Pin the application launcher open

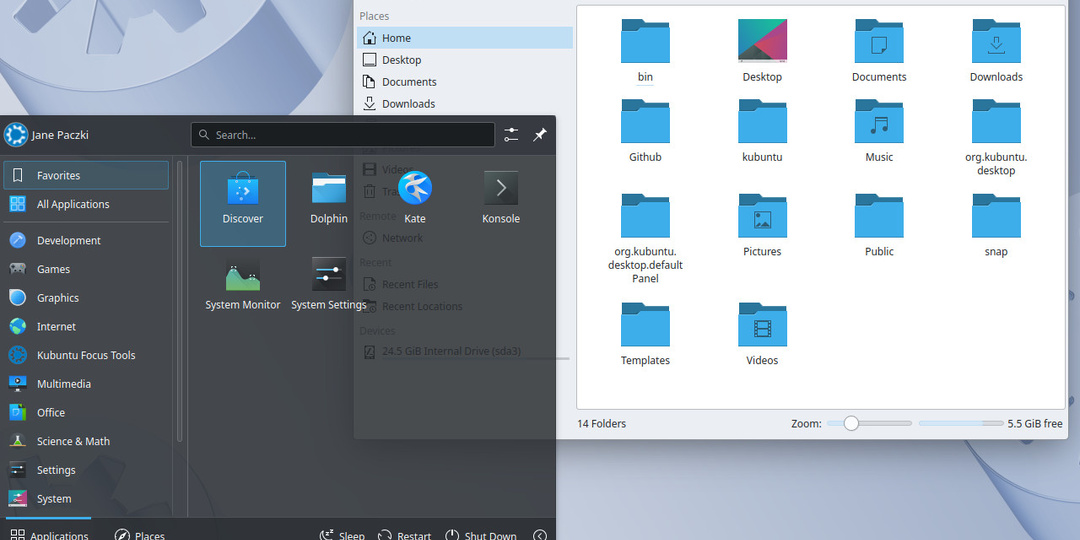[x=540, y=135]
